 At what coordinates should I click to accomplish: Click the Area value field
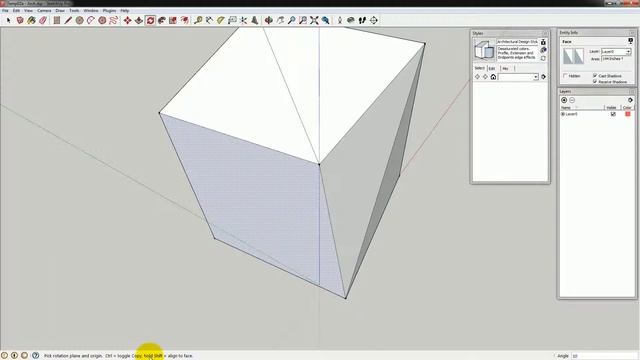(616, 59)
